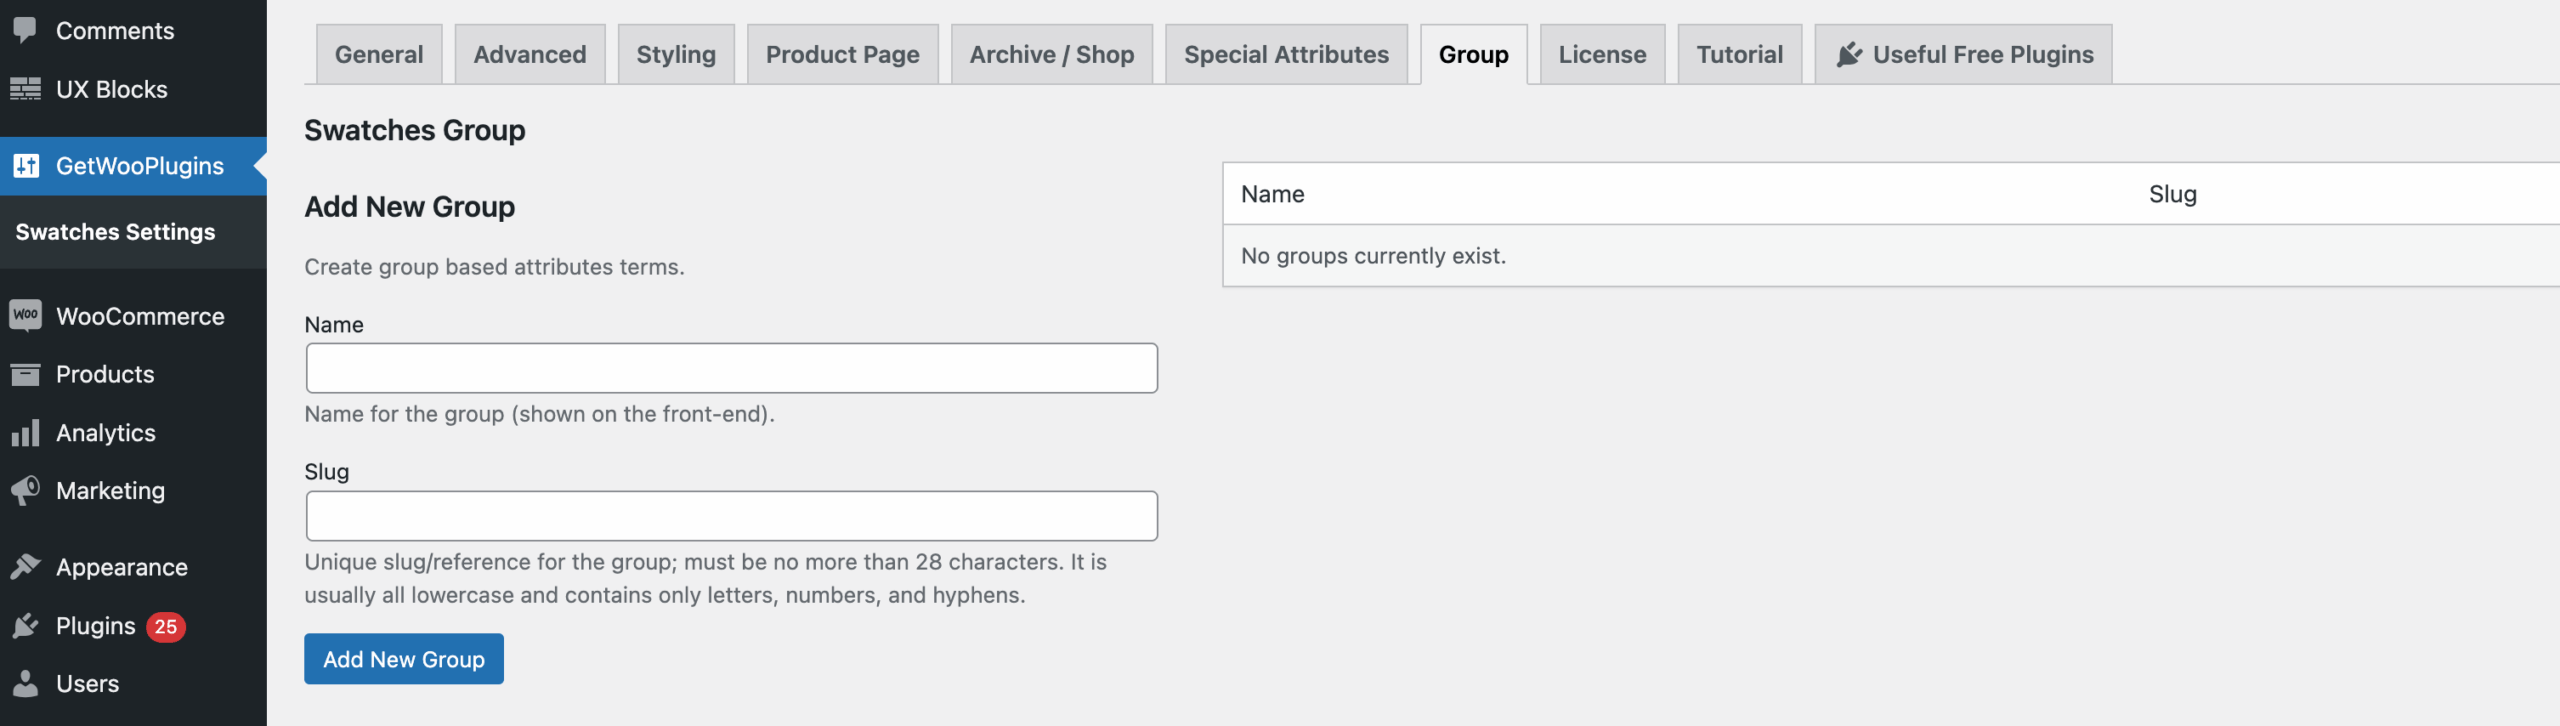Open the Products menu
Image resolution: width=2560 pixels, height=726 pixels.
tap(133, 374)
